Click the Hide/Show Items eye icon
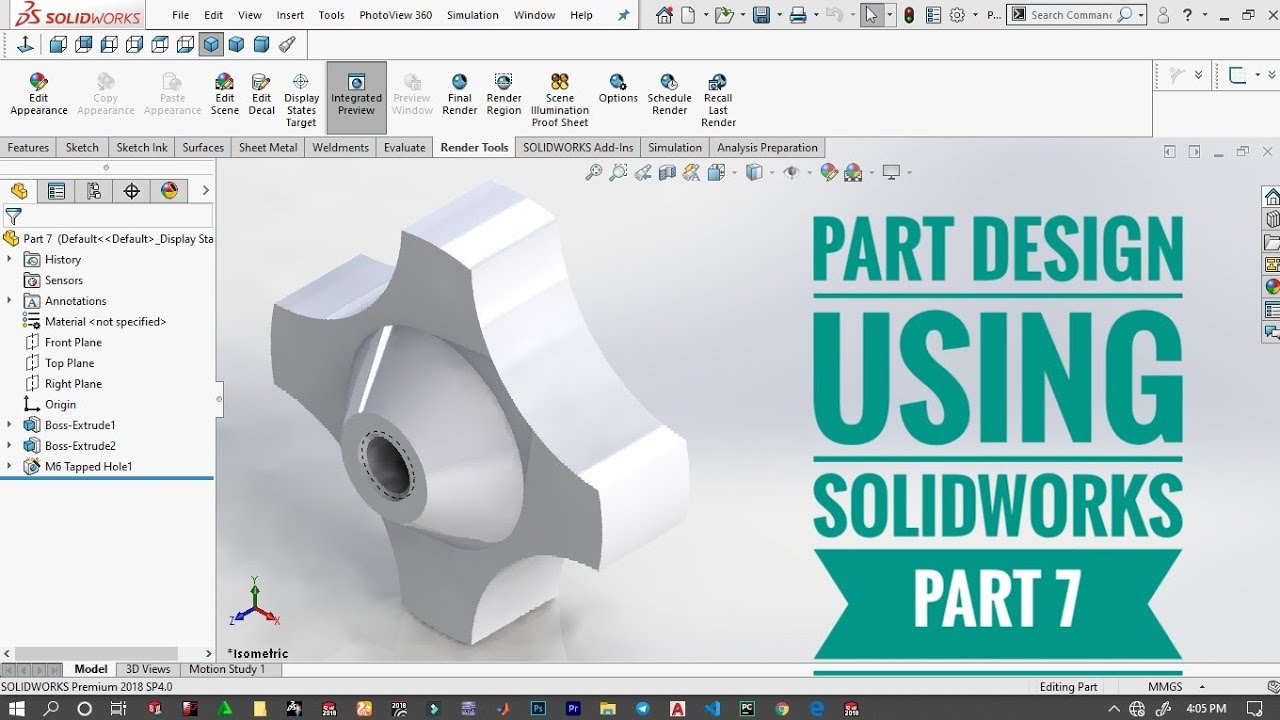This screenshot has width=1280, height=720. tap(791, 172)
